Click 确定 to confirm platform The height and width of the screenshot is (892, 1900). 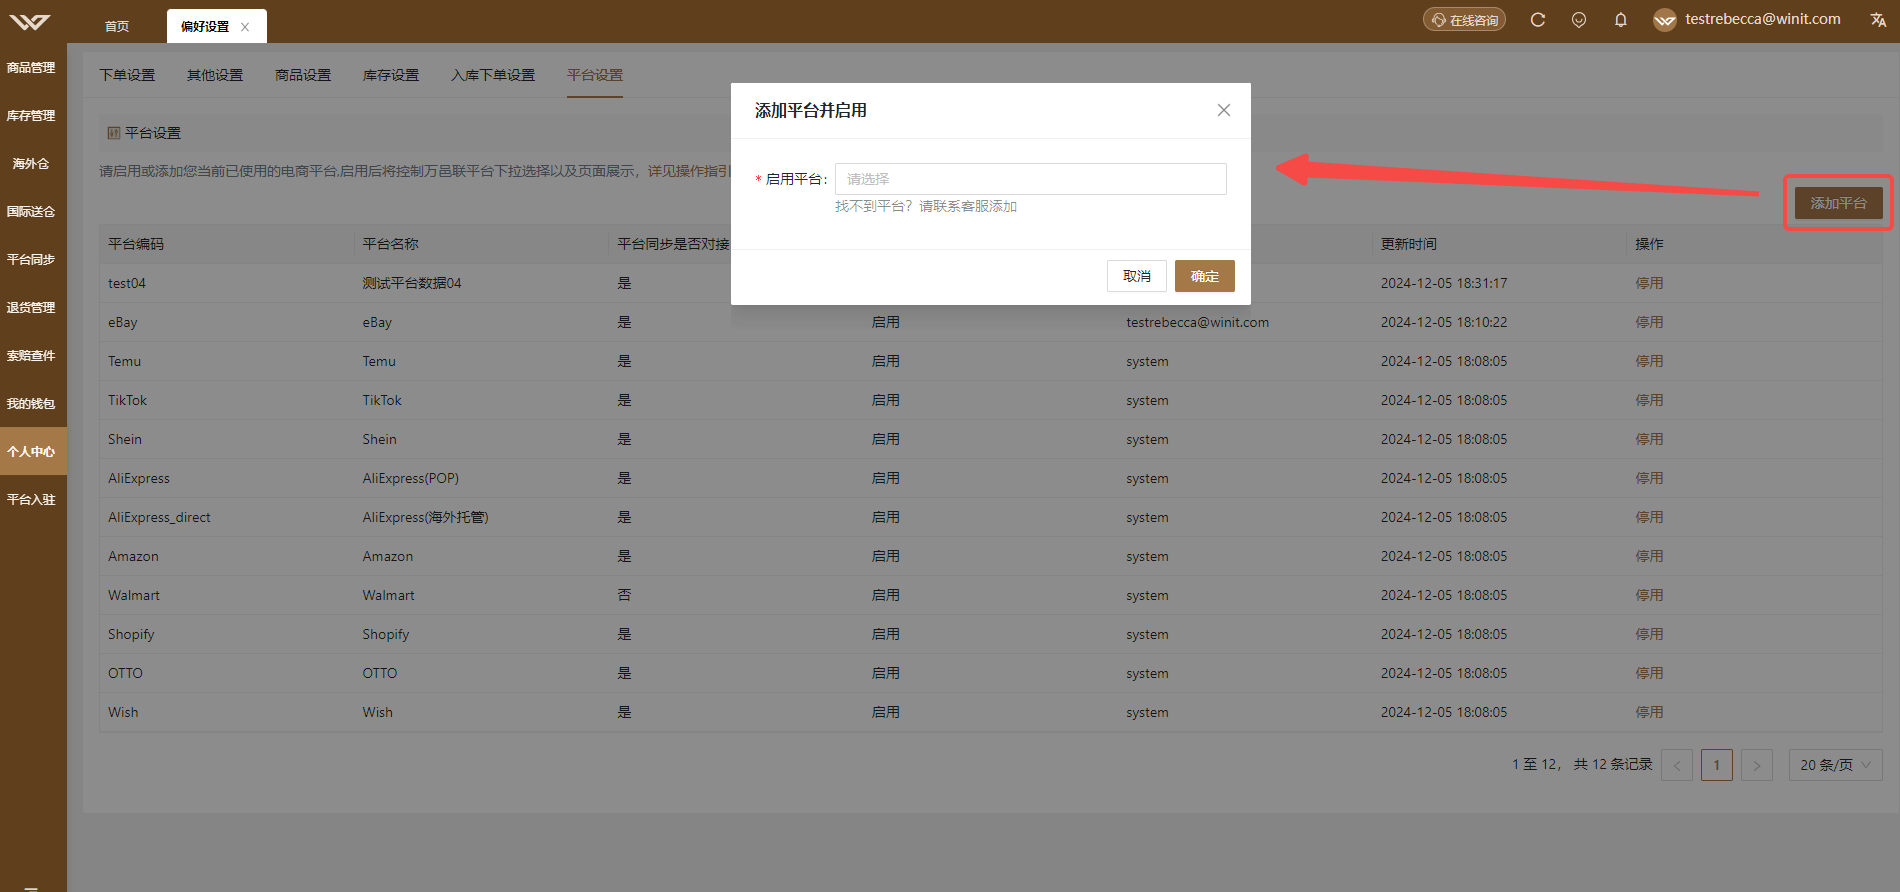coord(1205,276)
